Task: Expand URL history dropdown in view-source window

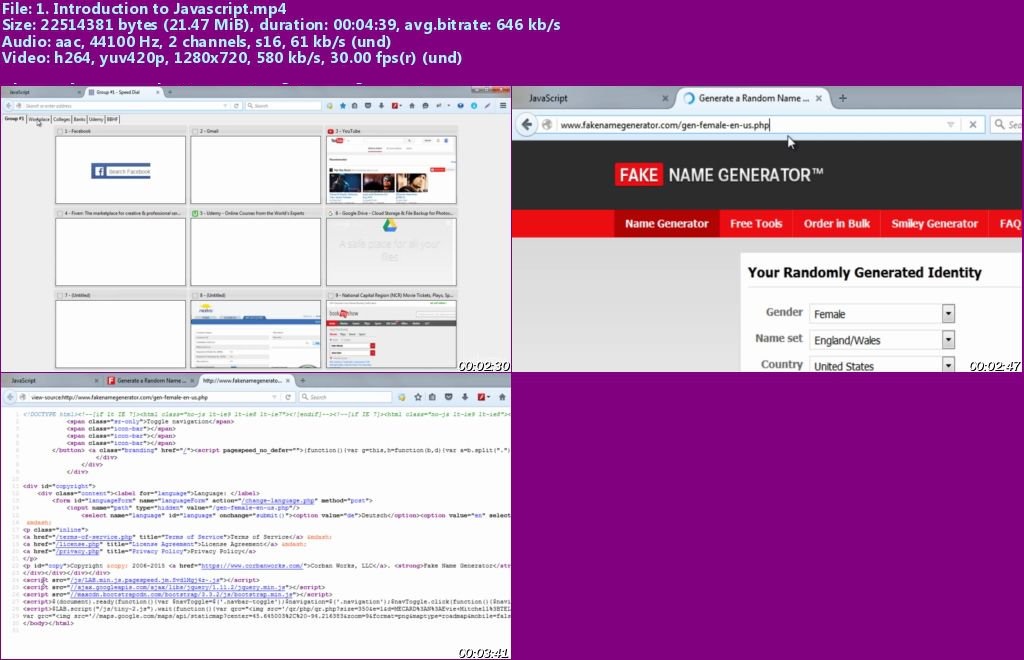Action: point(274,397)
